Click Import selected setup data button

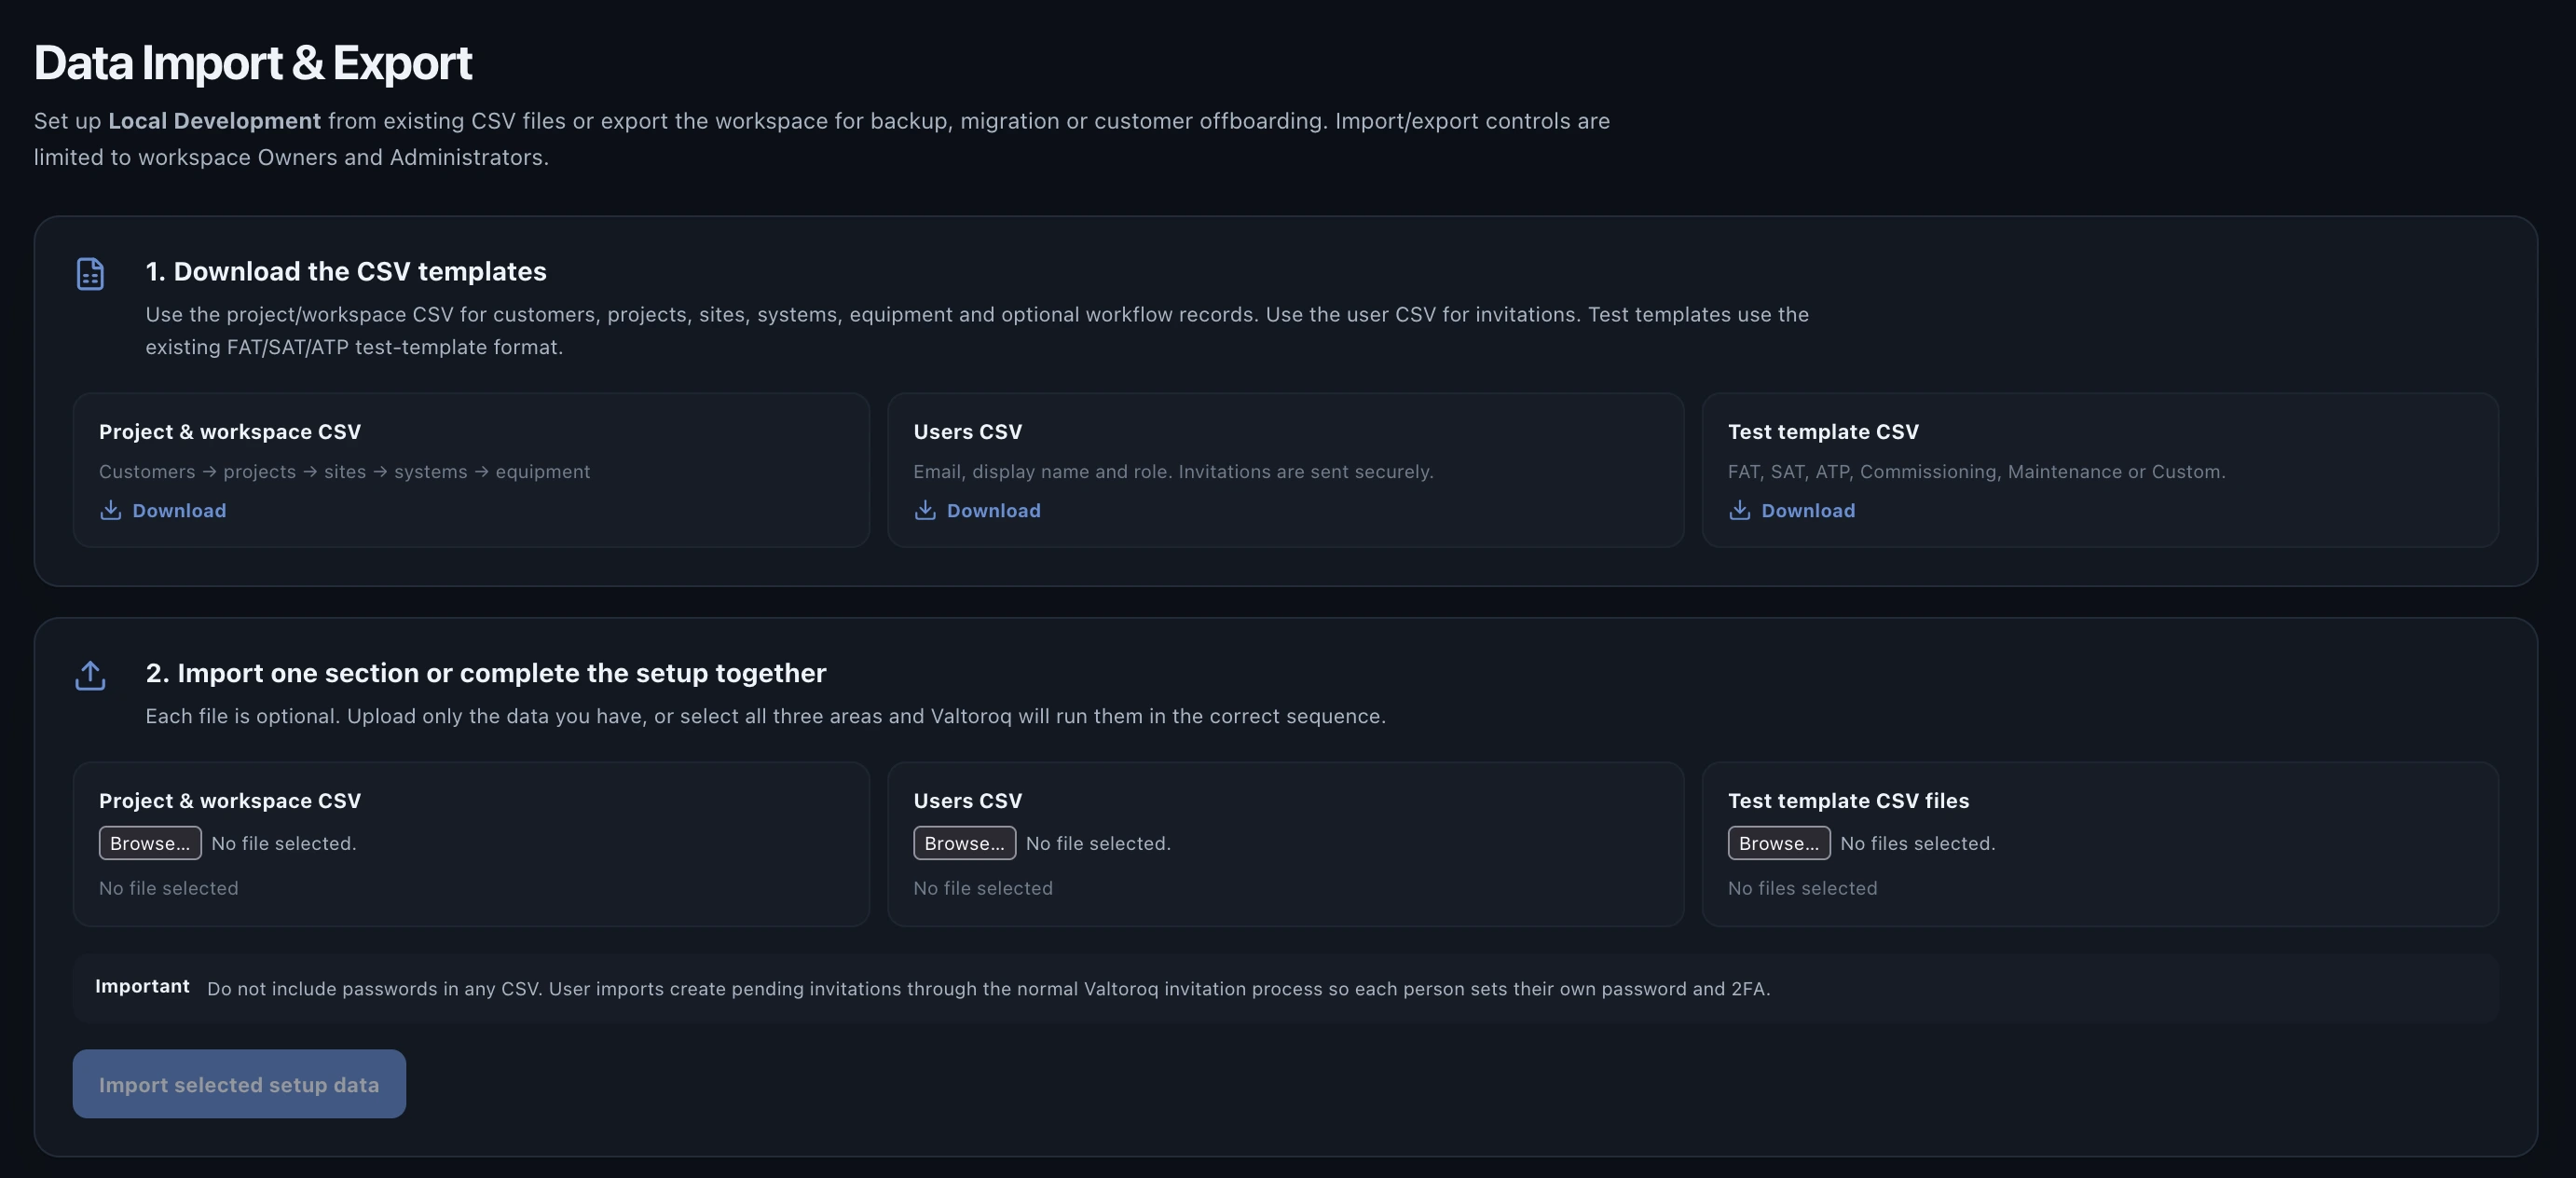[239, 1084]
